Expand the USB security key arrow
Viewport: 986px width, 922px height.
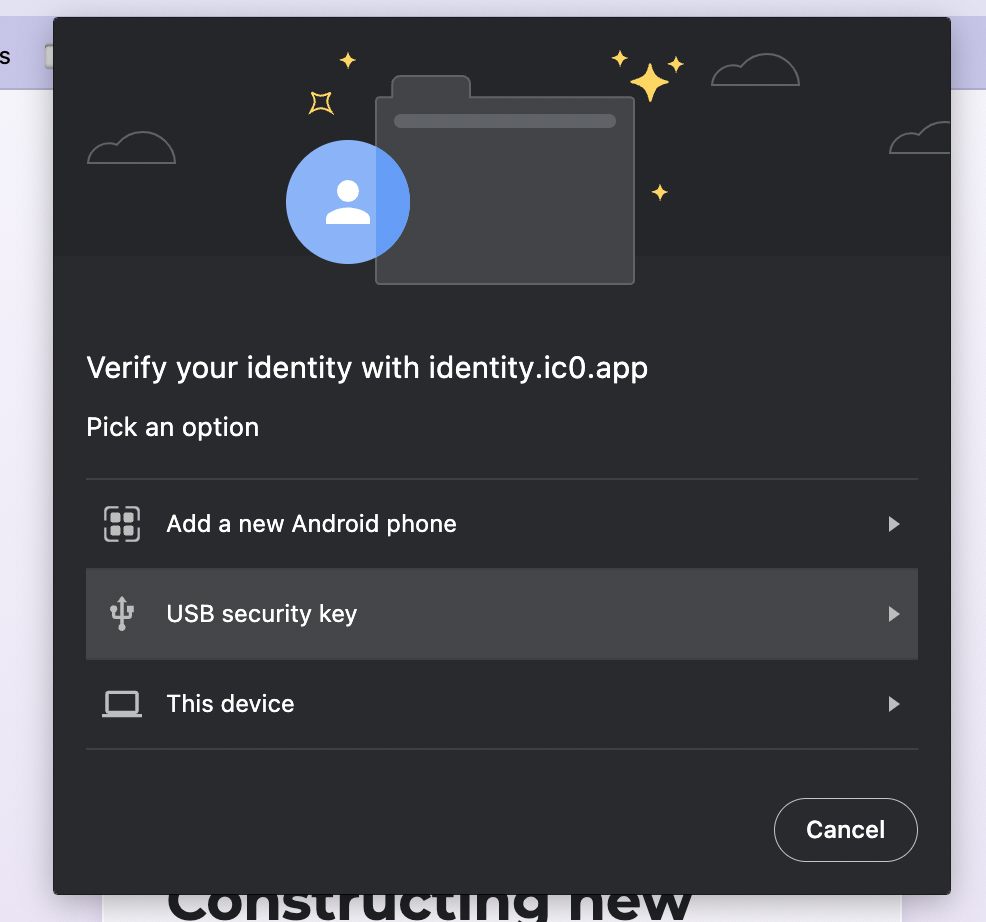pyautogui.click(x=894, y=614)
